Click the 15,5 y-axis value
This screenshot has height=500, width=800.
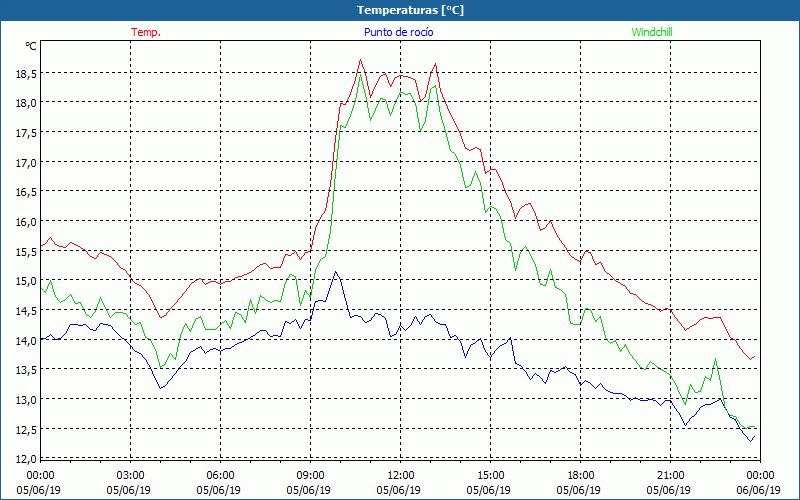(26, 252)
